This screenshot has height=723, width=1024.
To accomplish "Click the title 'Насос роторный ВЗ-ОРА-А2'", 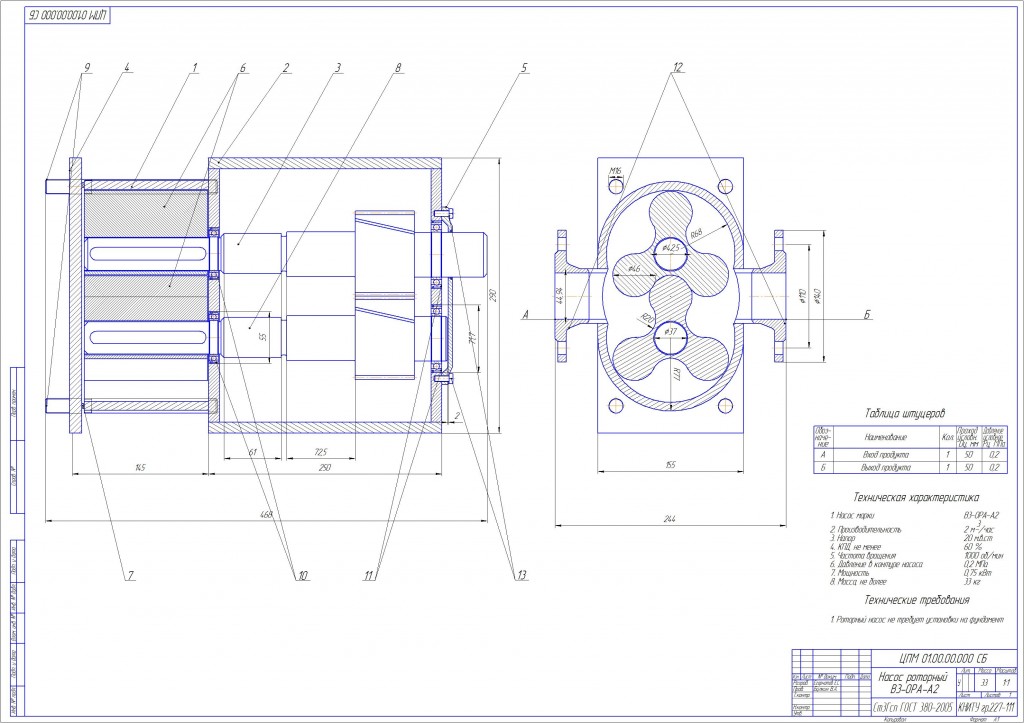I will coord(914,683).
